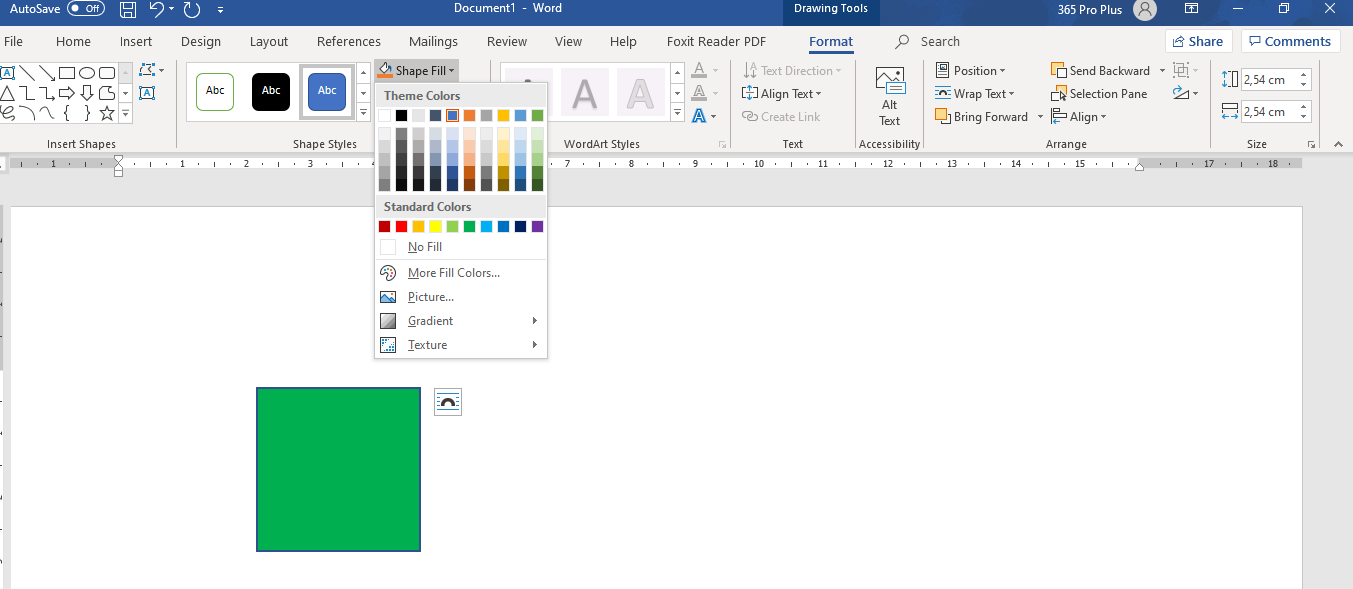Expand the Texture submenu
Screen dimensions: 1353x589
(x=428, y=344)
